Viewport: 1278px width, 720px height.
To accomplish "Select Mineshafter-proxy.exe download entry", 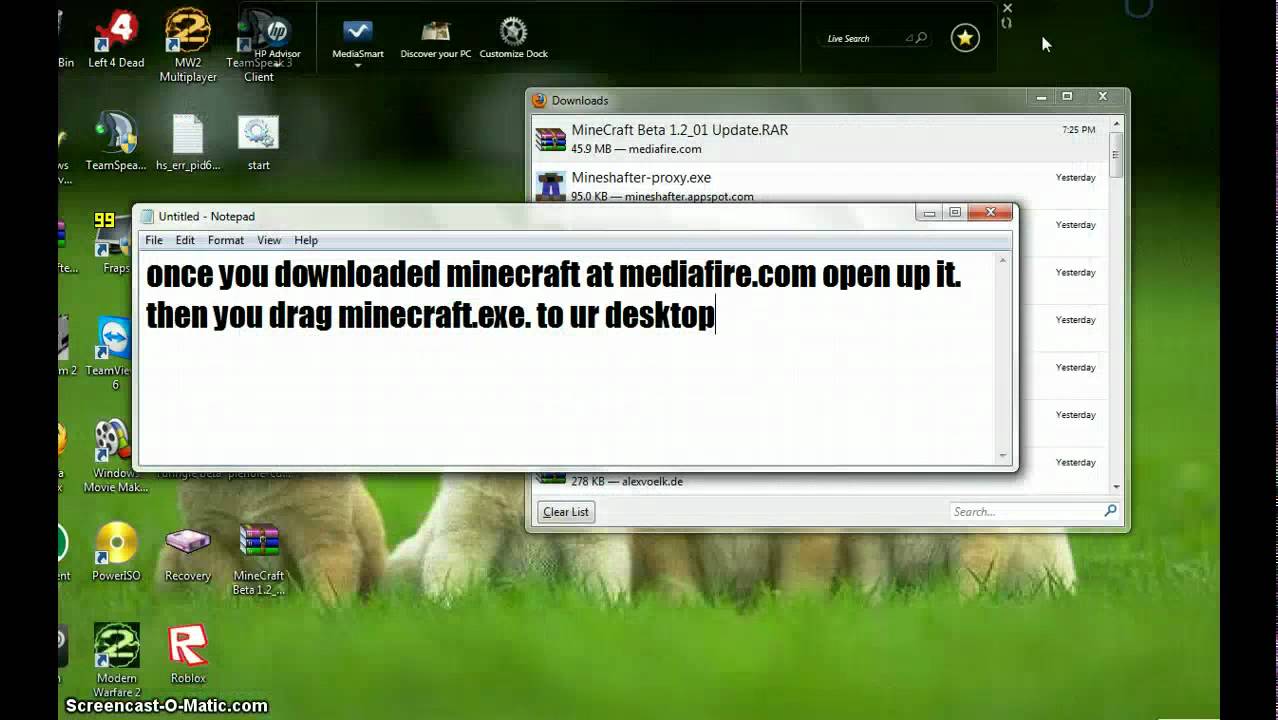I will (821, 186).
